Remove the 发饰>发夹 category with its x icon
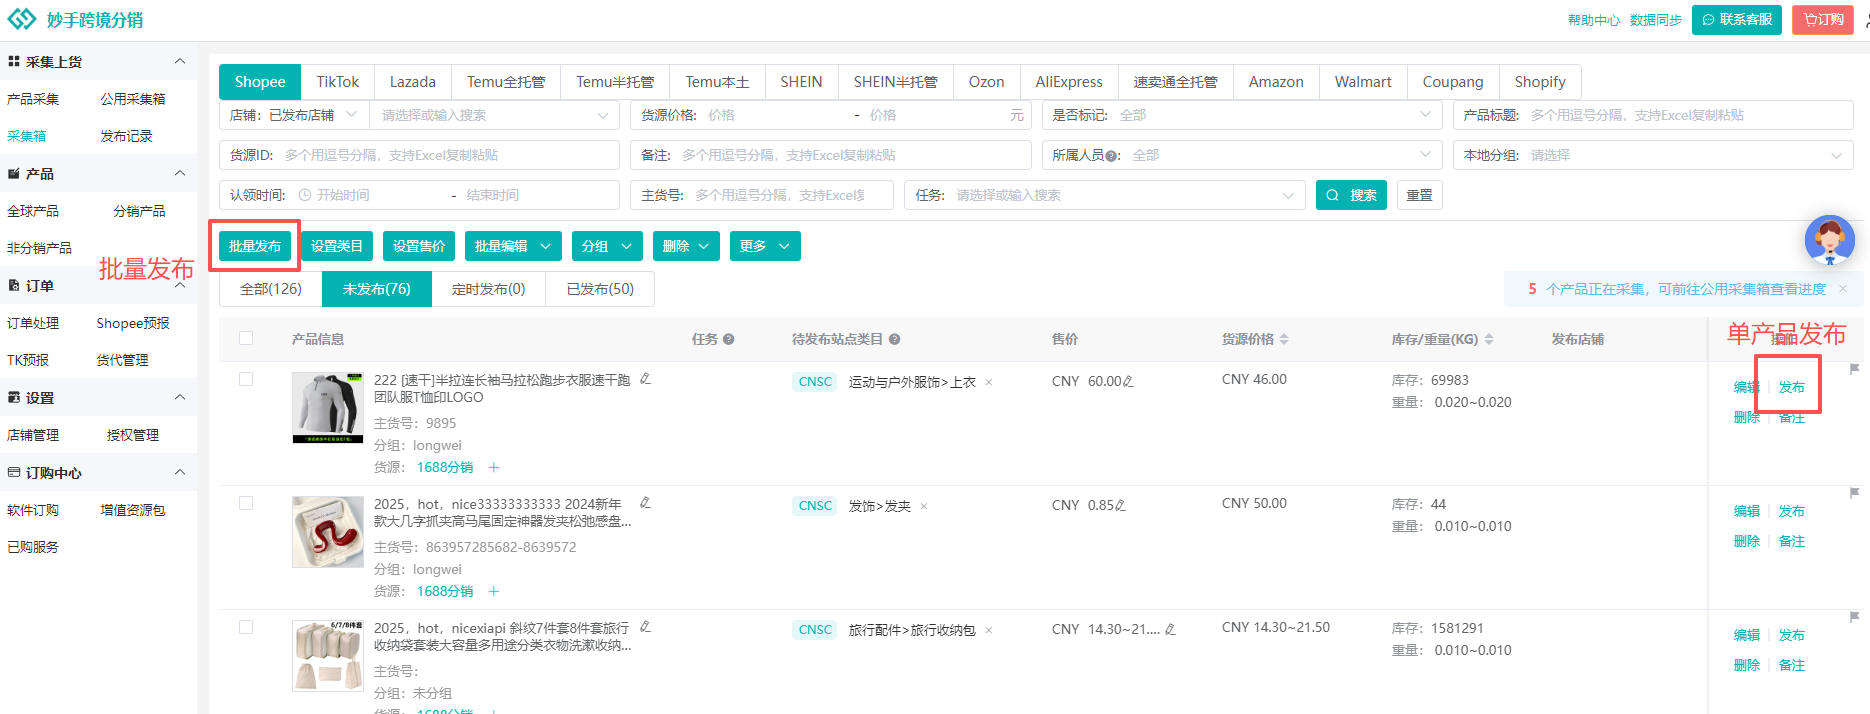This screenshot has height=714, width=1870. [924, 507]
